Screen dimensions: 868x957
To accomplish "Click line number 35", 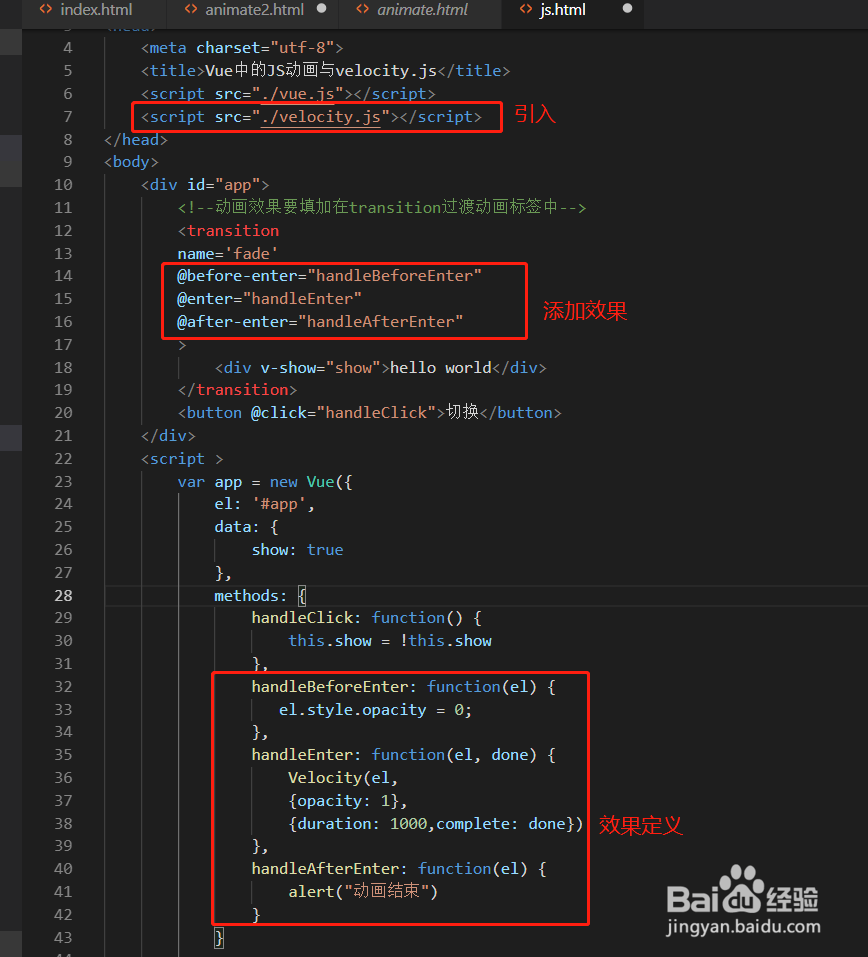I will [63, 755].
